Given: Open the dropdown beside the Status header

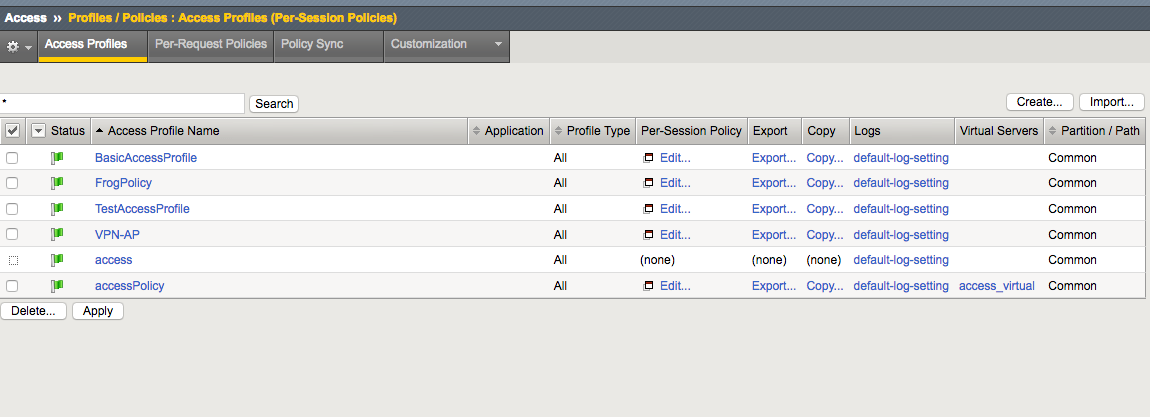Looking at the screenshot, I should click(38, 130).
